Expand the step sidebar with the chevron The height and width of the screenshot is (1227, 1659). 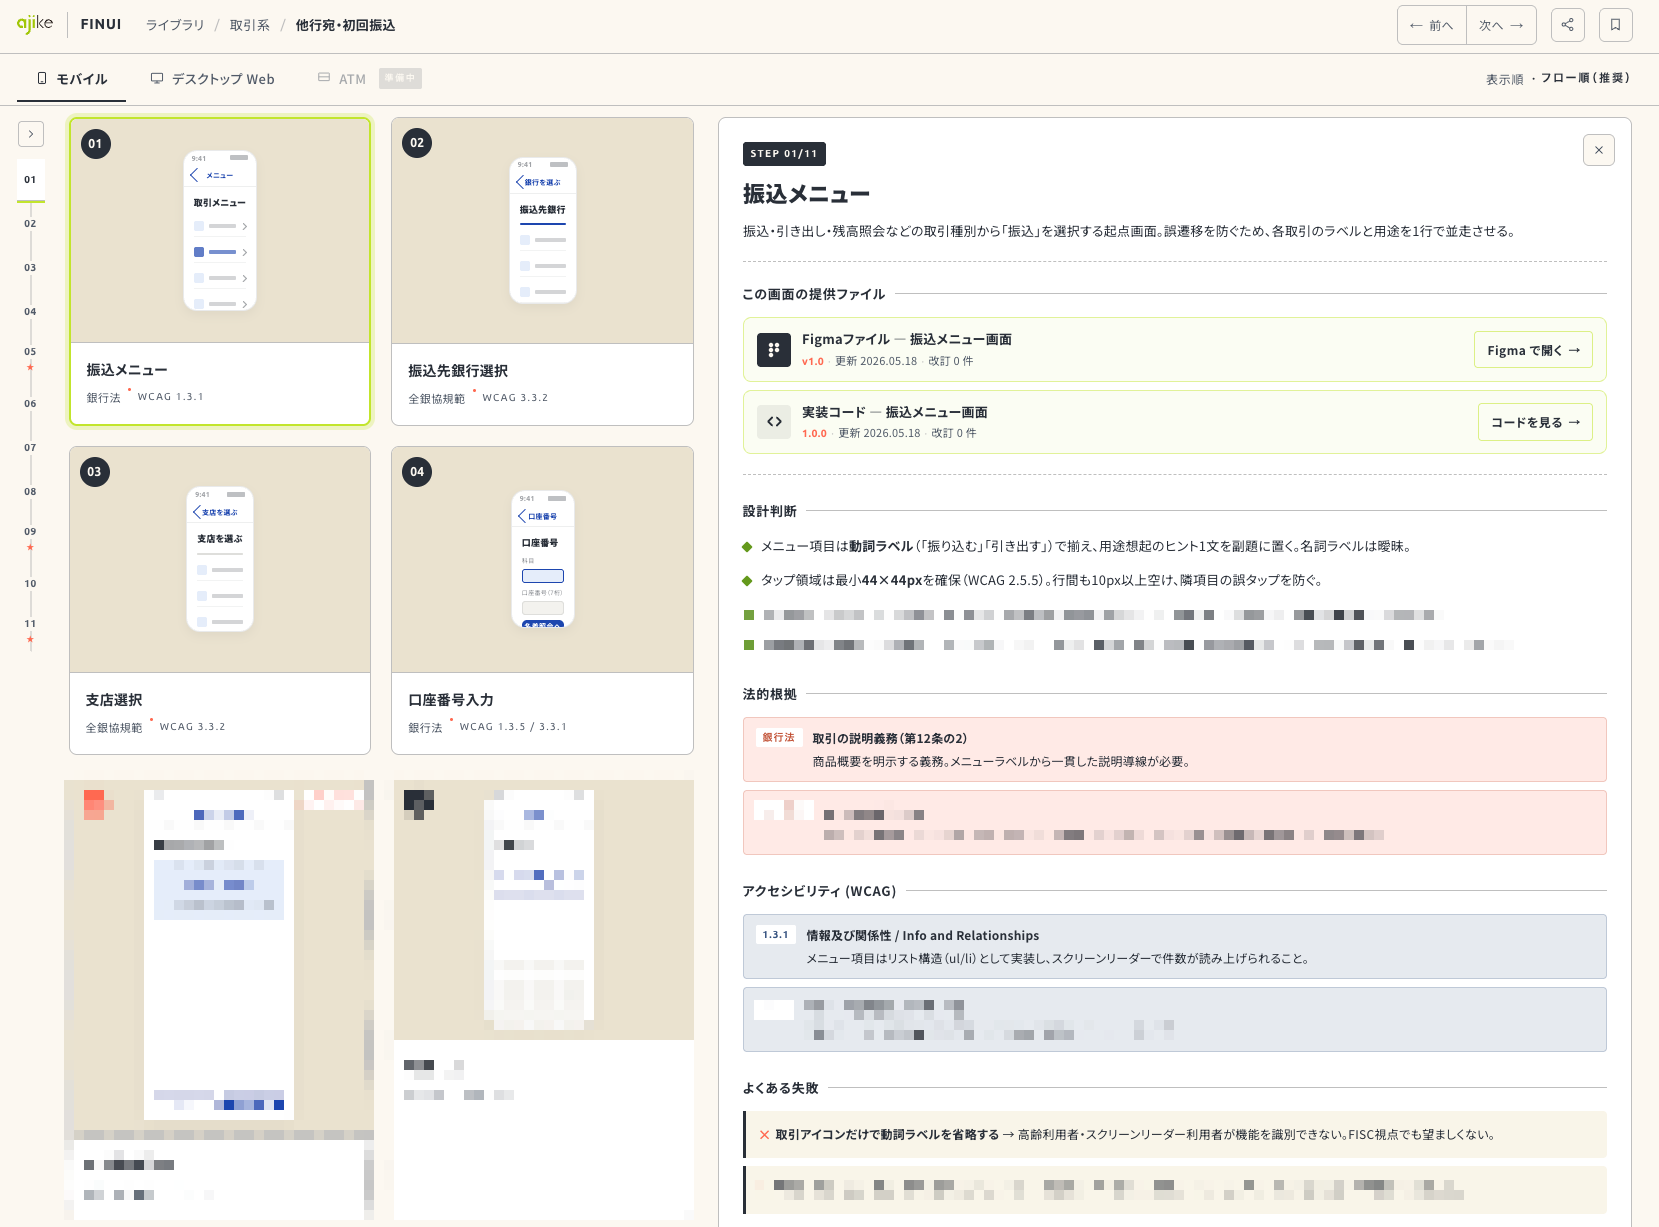coord(31,134)
